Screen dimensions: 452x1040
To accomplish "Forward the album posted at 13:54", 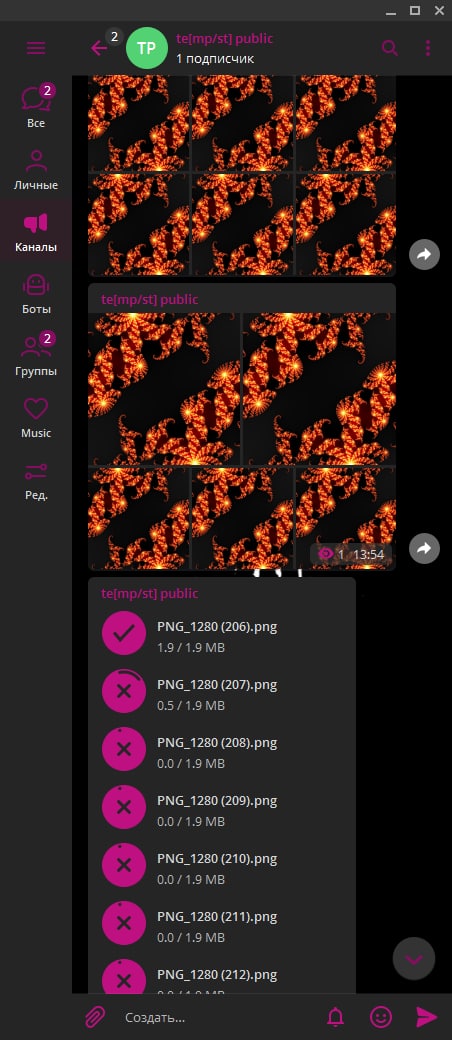I will pyautogui.click(x=424, y=548).
